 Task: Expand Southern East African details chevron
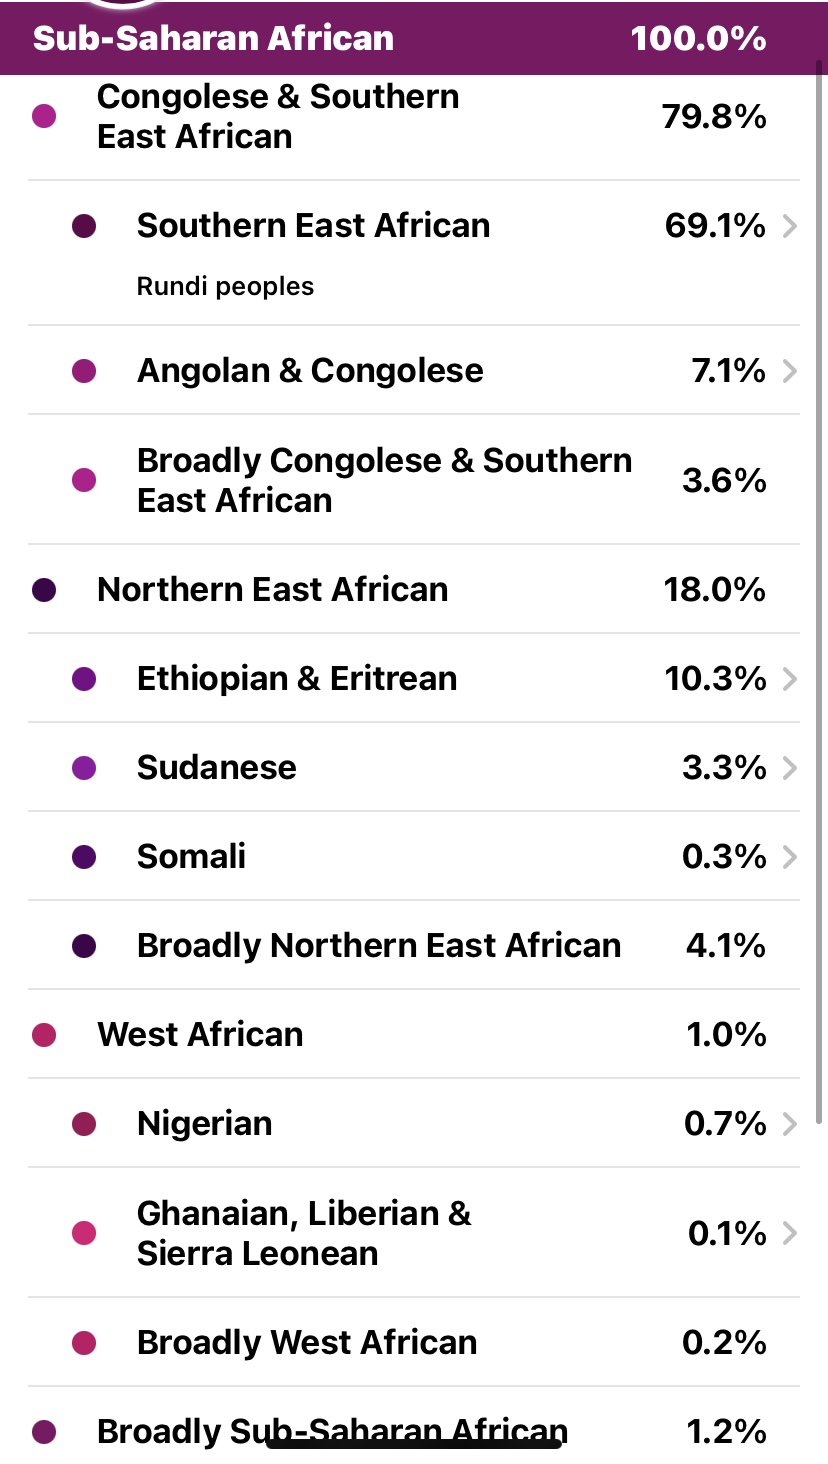[x=789, y=227]
